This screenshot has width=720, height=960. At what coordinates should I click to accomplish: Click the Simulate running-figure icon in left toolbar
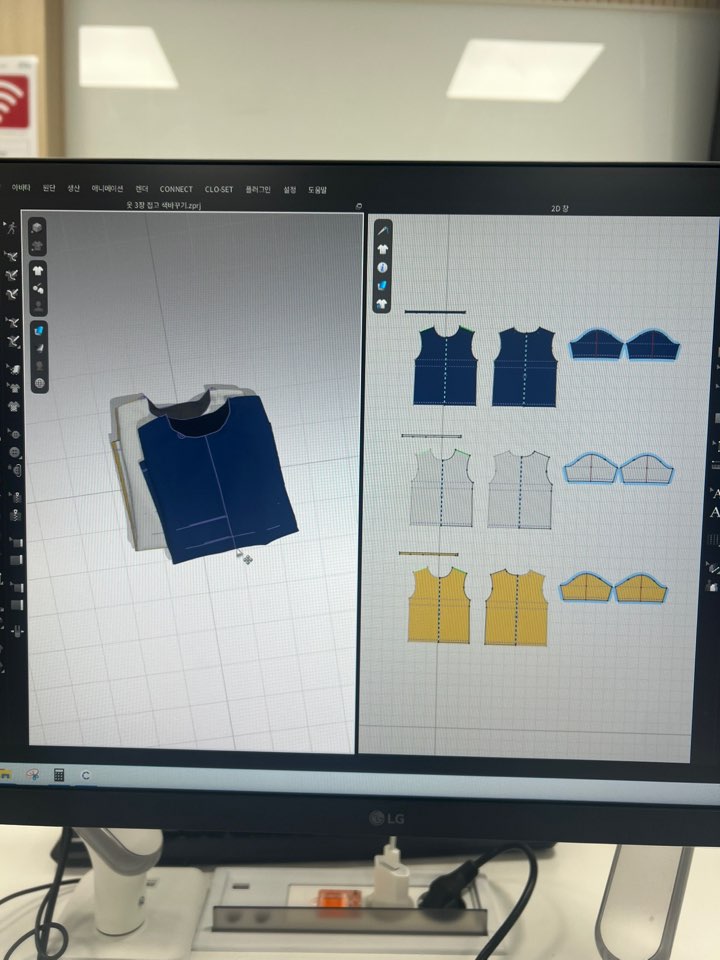point(10,228)
